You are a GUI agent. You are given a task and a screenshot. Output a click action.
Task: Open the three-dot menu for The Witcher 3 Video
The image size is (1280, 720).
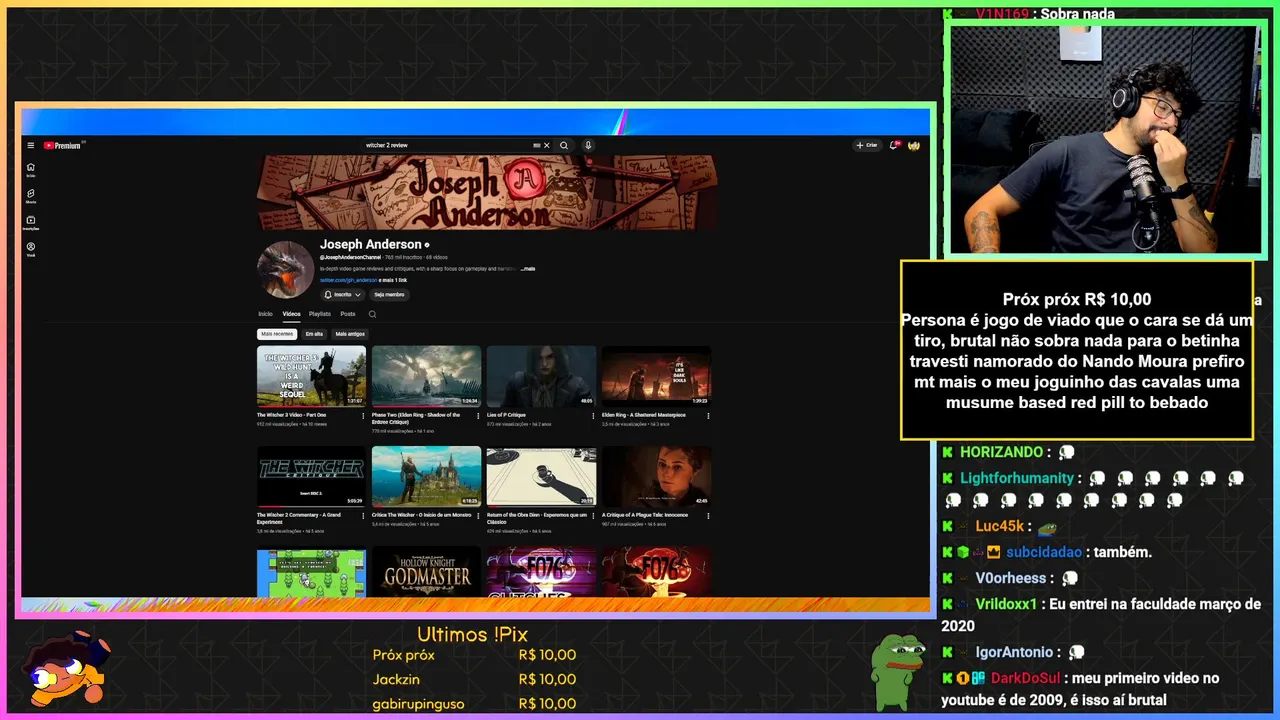click(x=363, y=415)
